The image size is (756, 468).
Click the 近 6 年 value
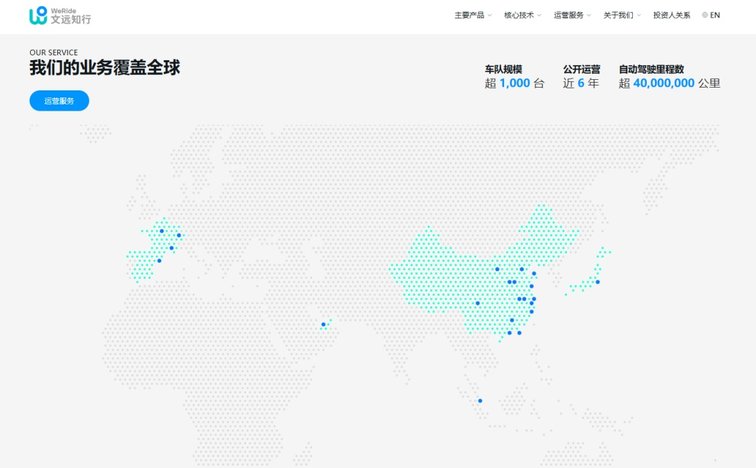coord(580,83)
